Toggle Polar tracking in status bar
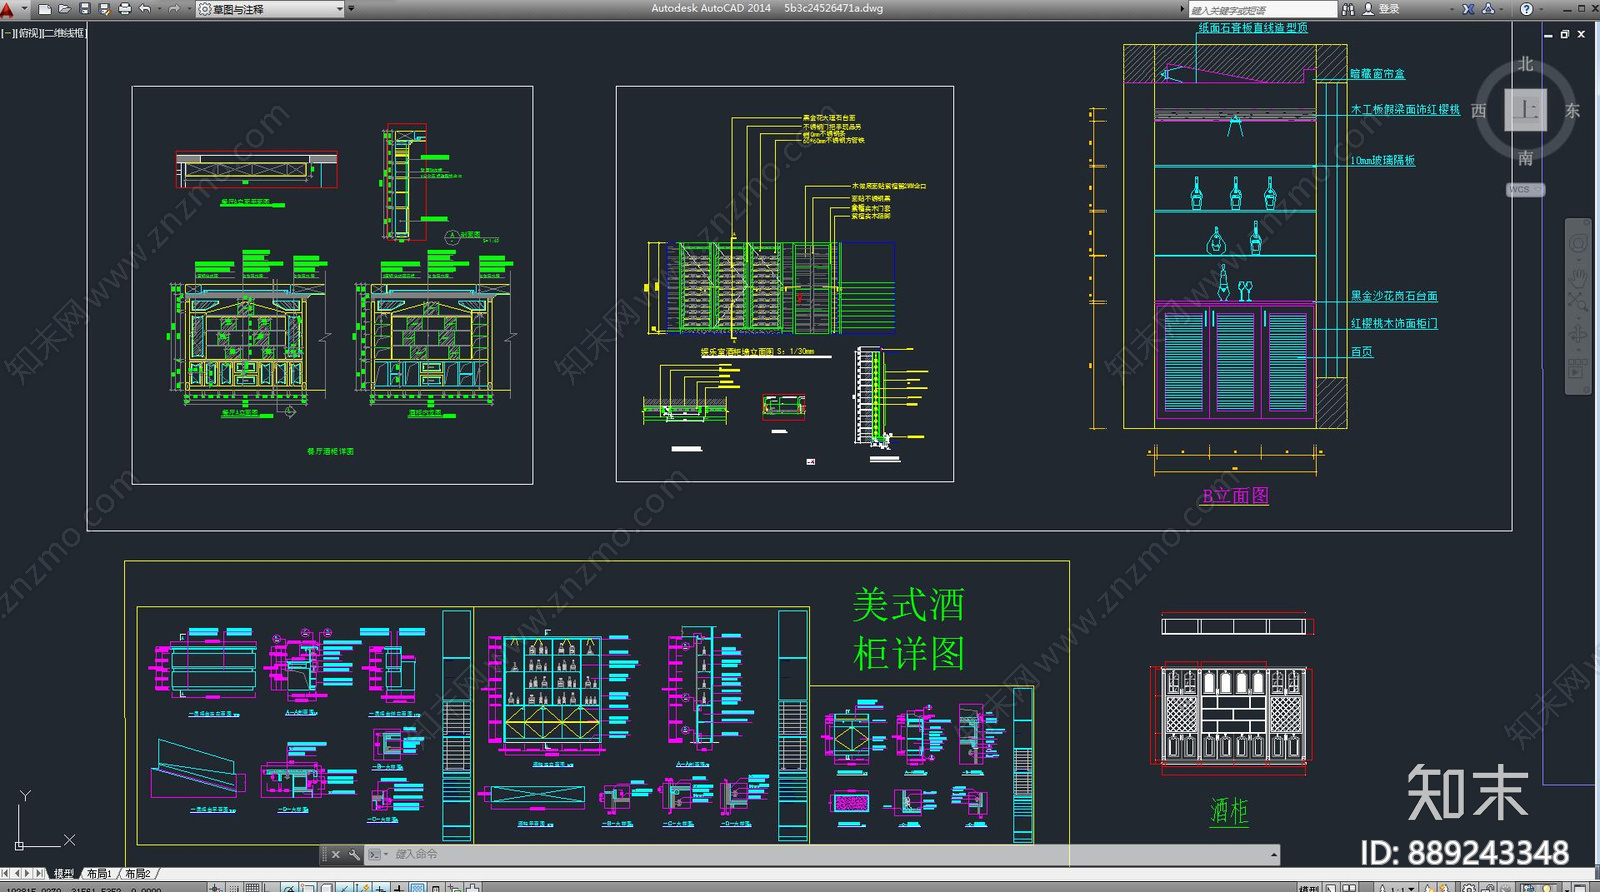 289,887
